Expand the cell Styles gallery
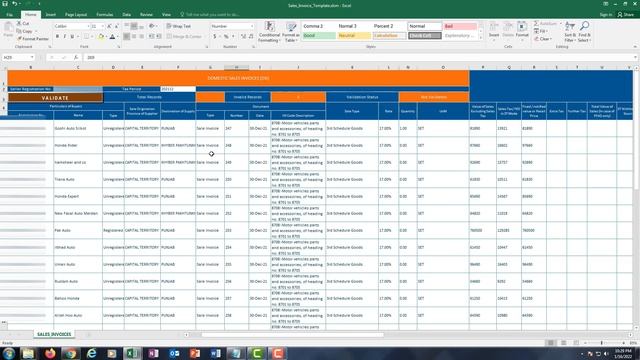 [480, 38]
